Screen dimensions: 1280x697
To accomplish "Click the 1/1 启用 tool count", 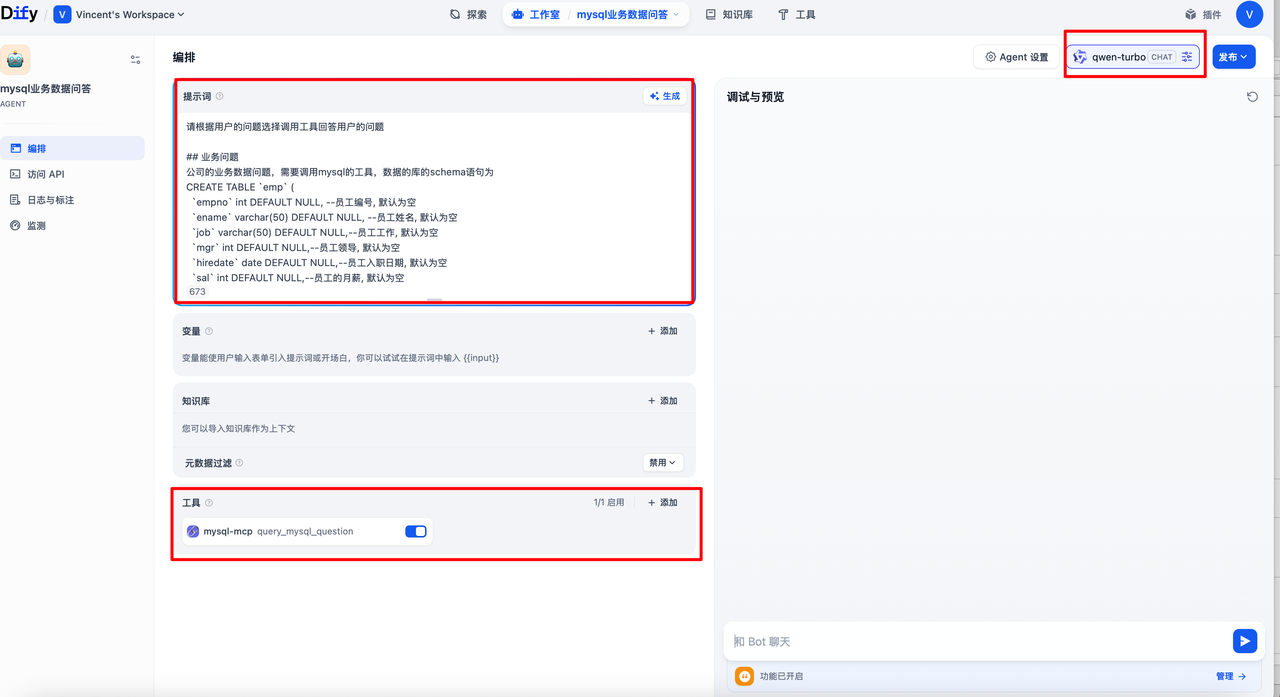I will click(x=608, y=503).
